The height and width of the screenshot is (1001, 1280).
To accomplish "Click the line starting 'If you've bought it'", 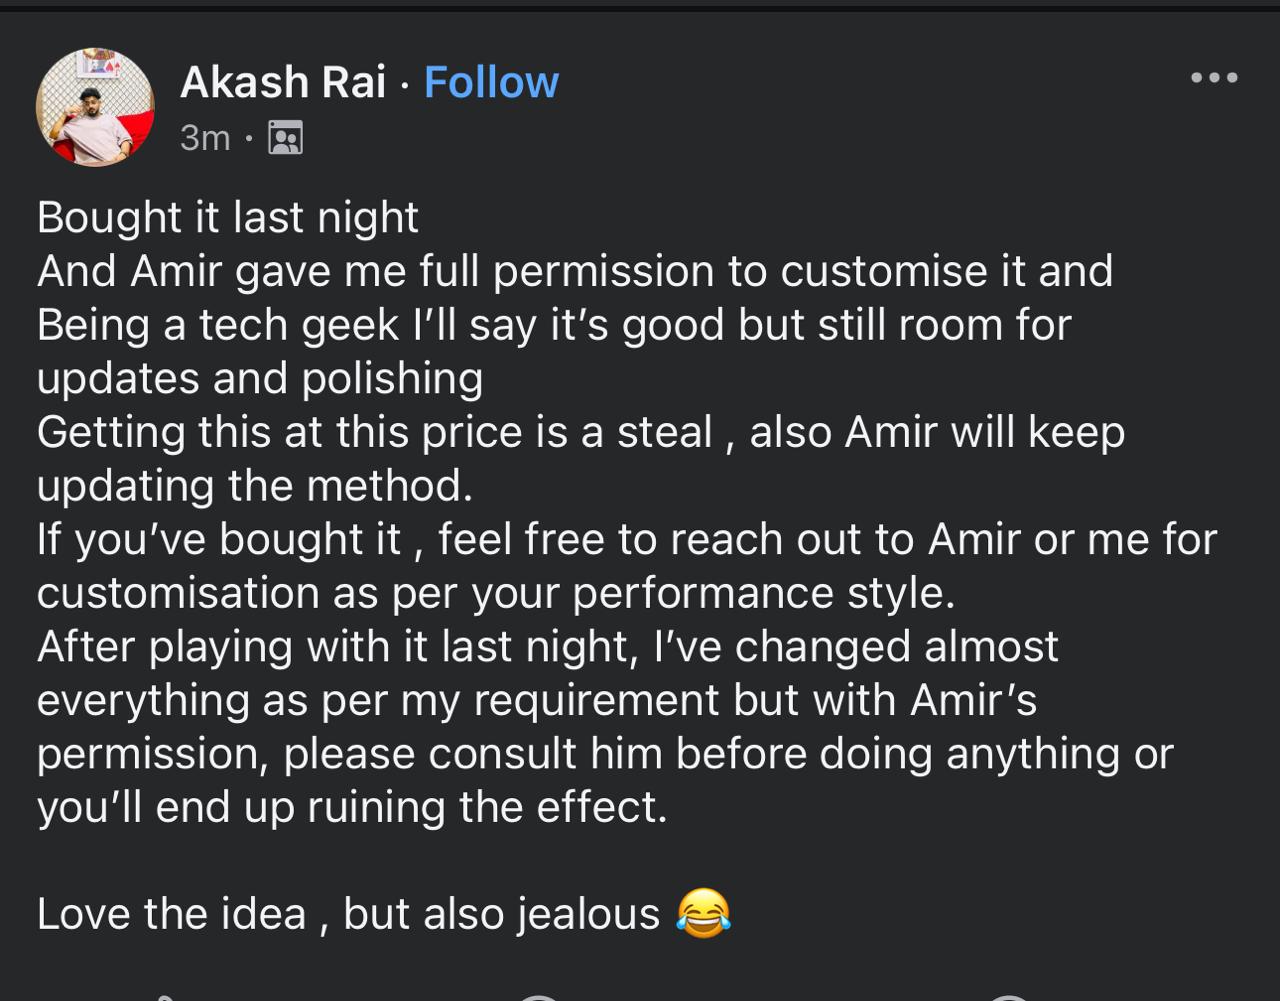I will tap(626, 540).
